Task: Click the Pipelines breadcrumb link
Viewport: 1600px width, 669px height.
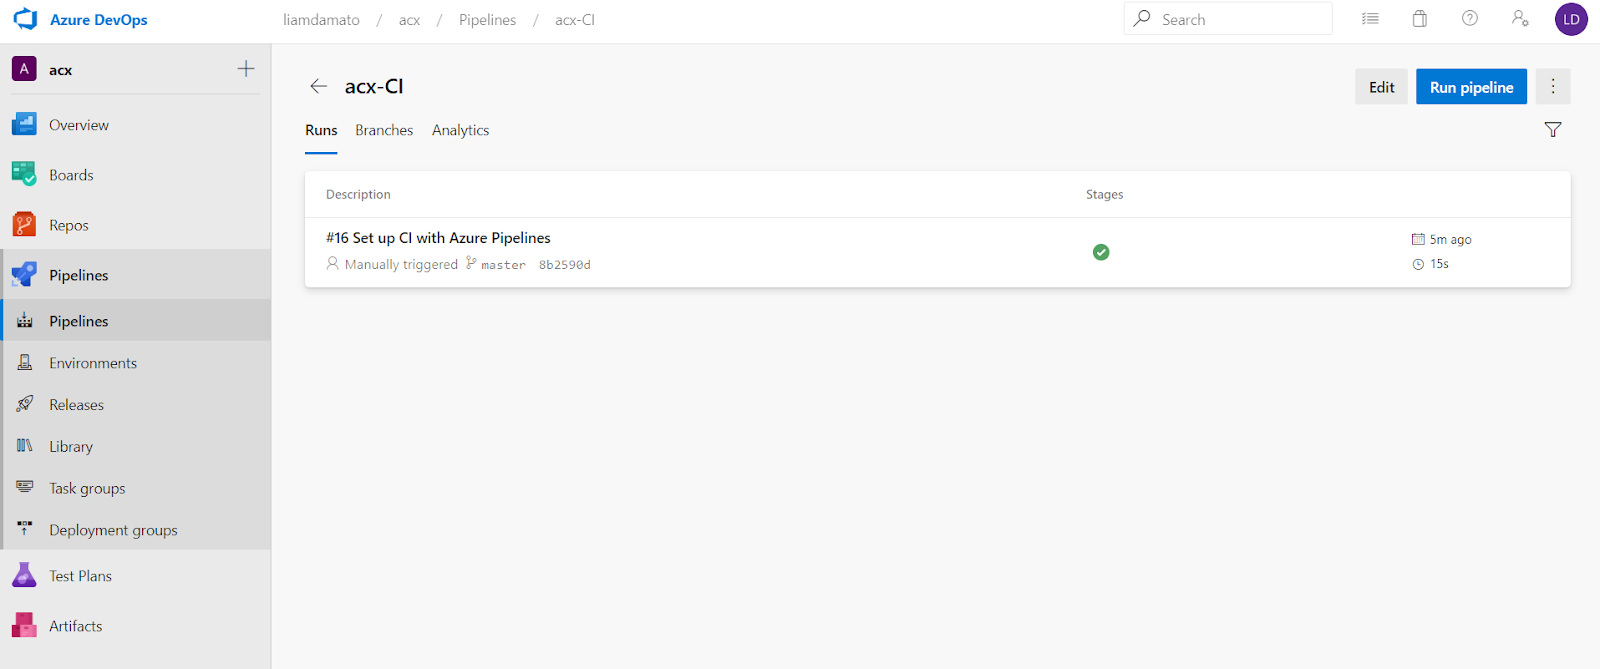Action: coord(487,20)
